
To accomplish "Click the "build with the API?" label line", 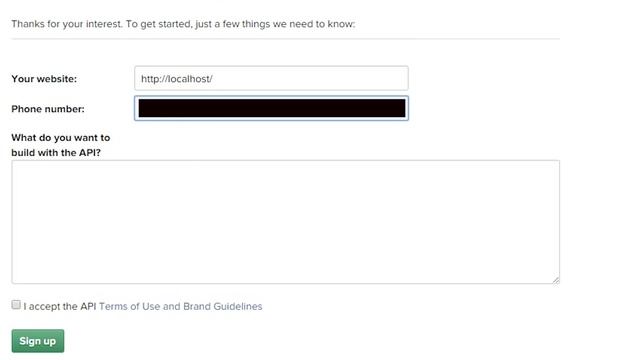I will (56, 153).
